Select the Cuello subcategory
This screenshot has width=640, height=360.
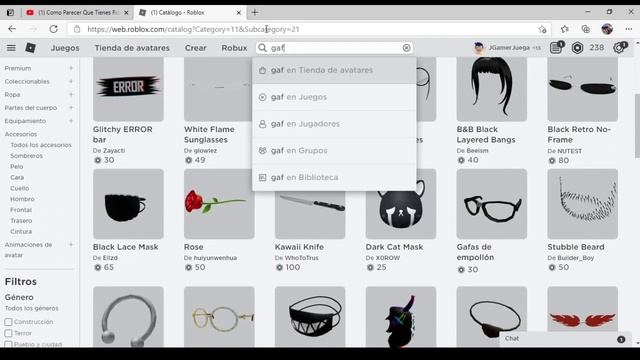point(20,188)
